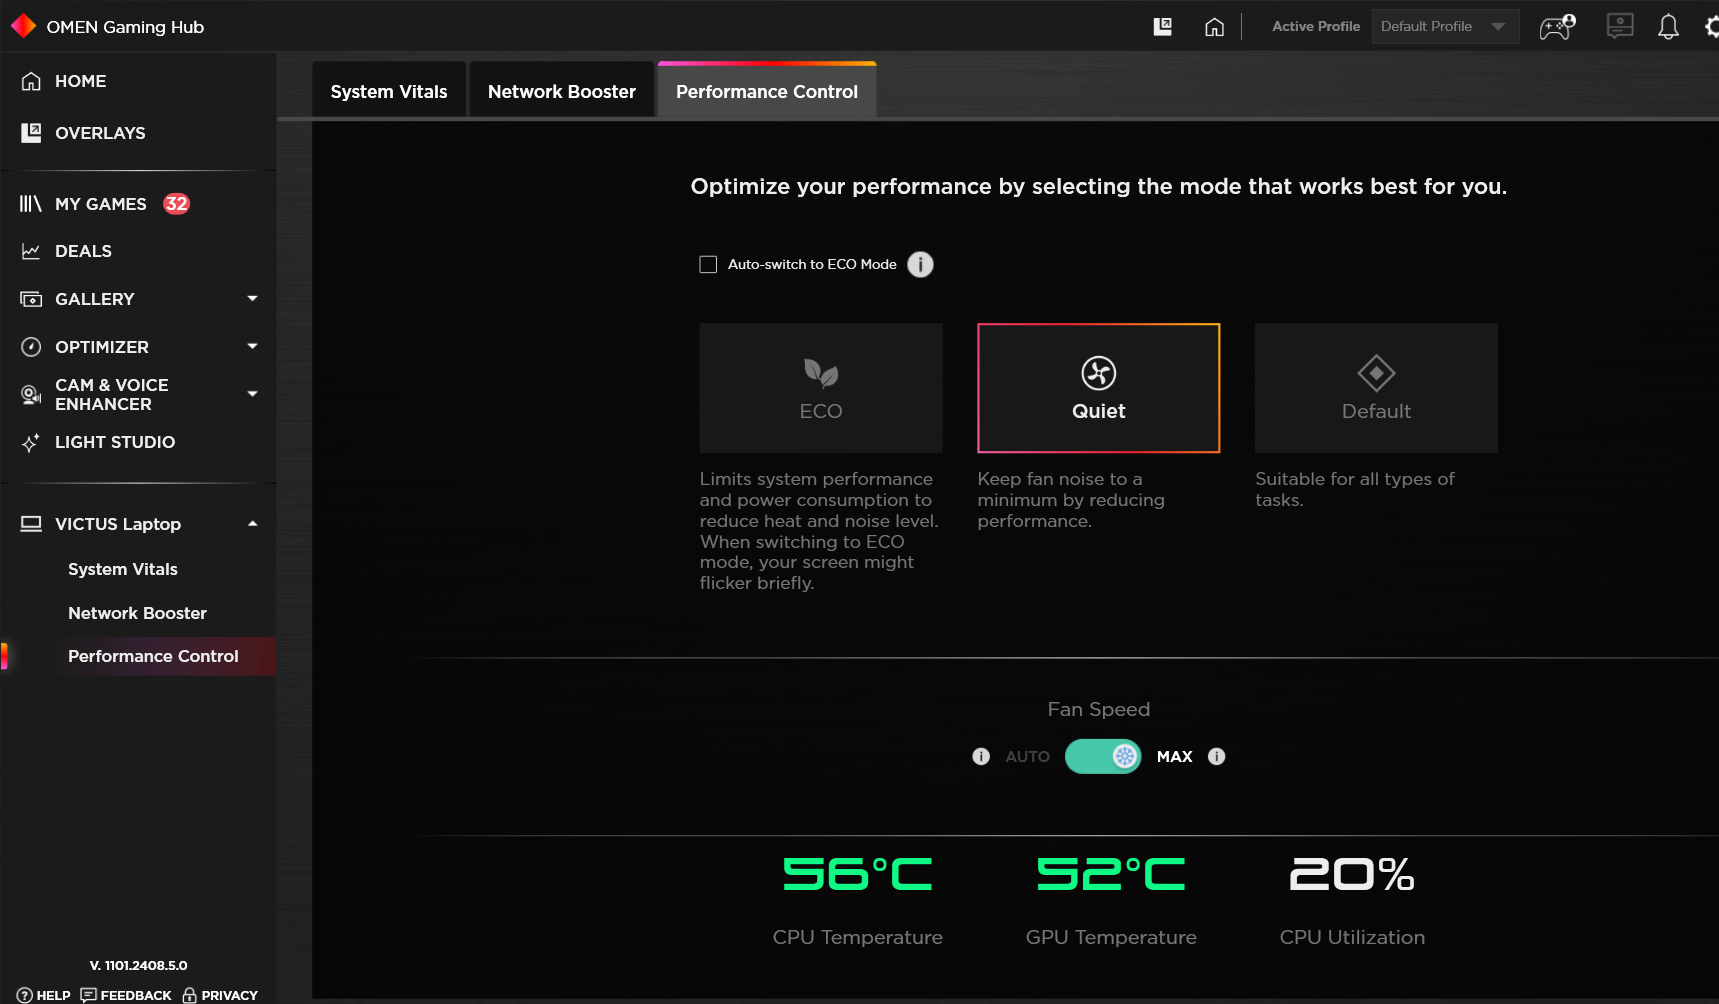Switch to the System Vitals tab
Viewport: 1719px width, 1004px height.
point(389,91)
